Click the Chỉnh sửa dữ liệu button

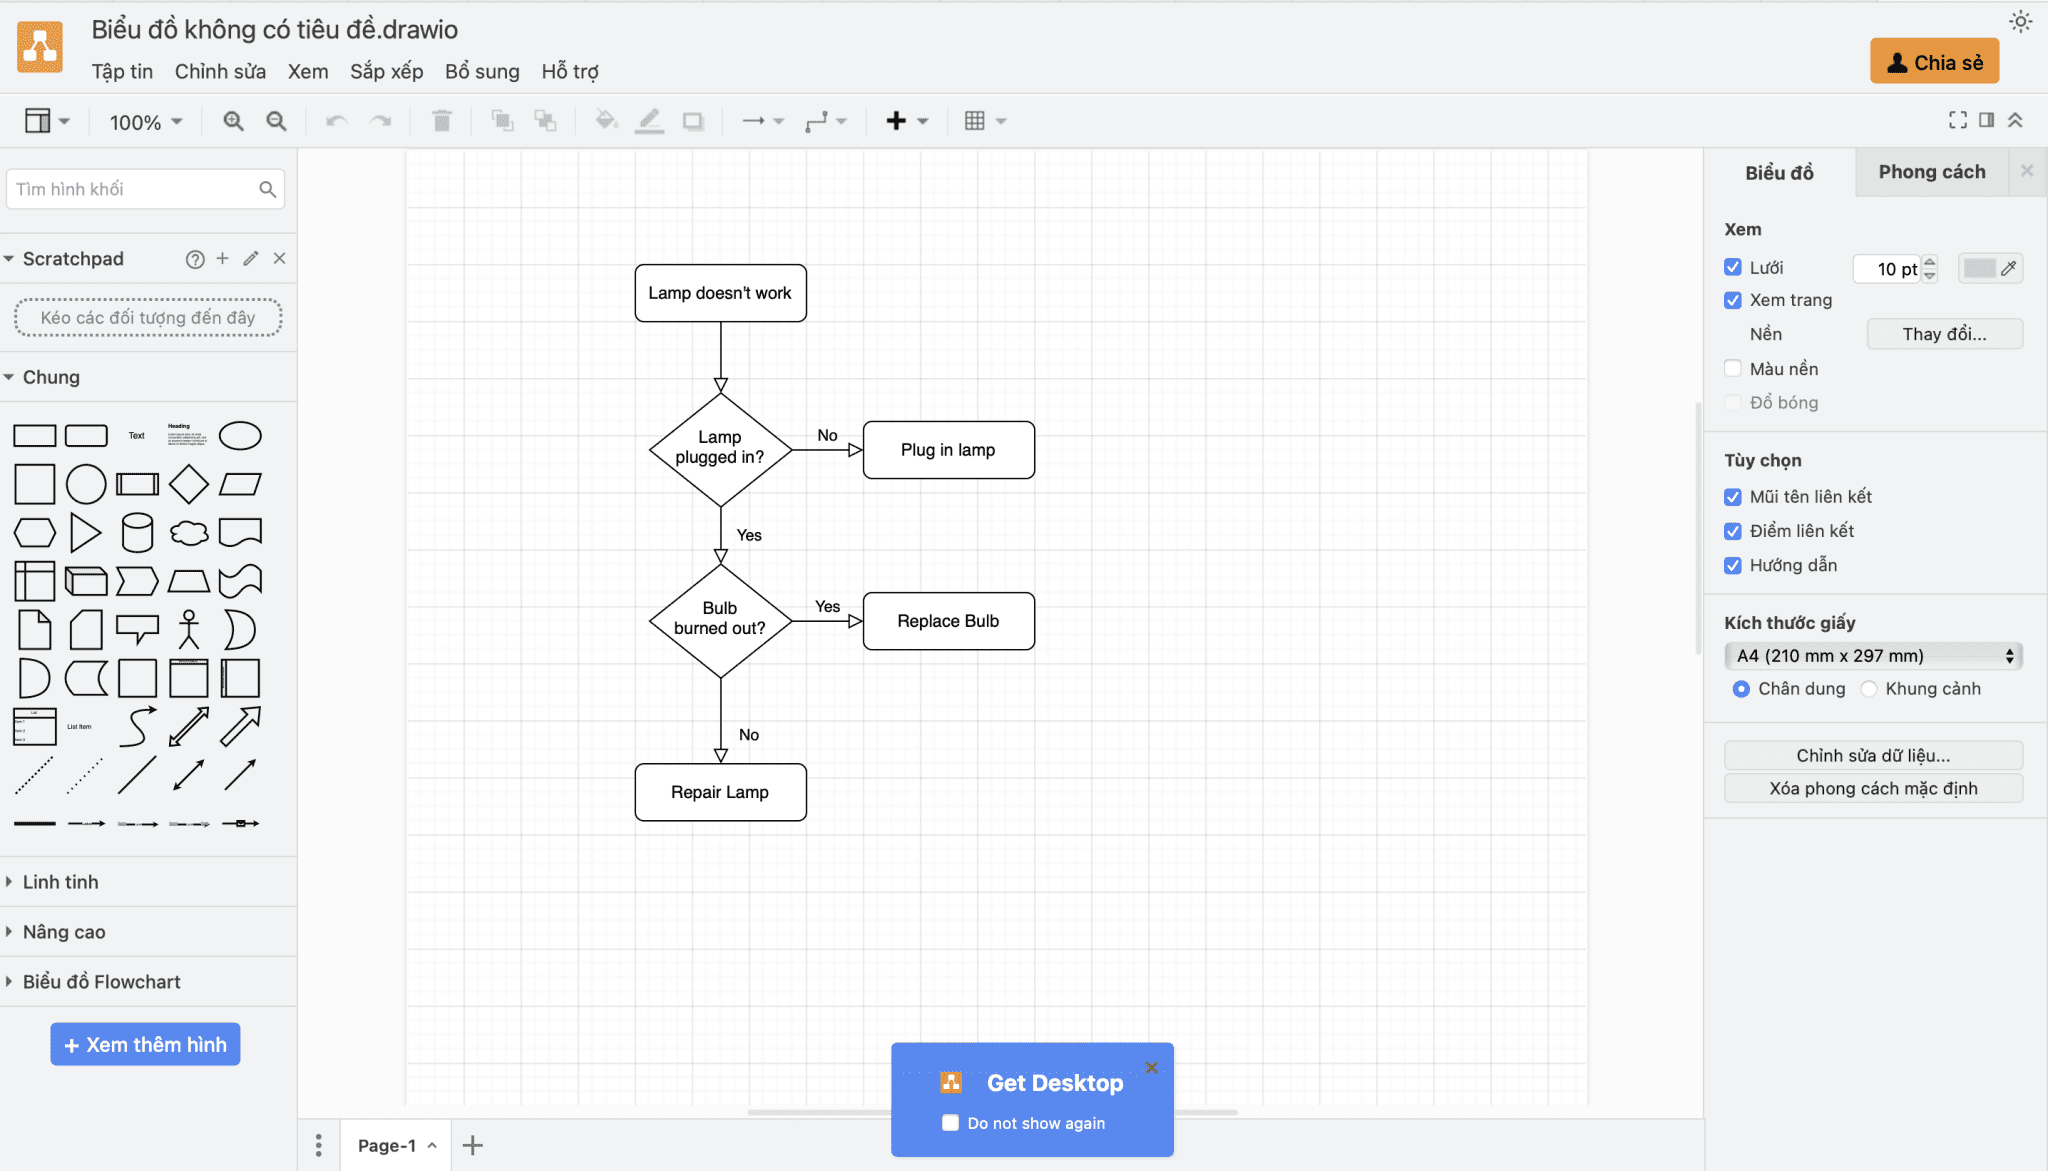[x=1873, y=755]
